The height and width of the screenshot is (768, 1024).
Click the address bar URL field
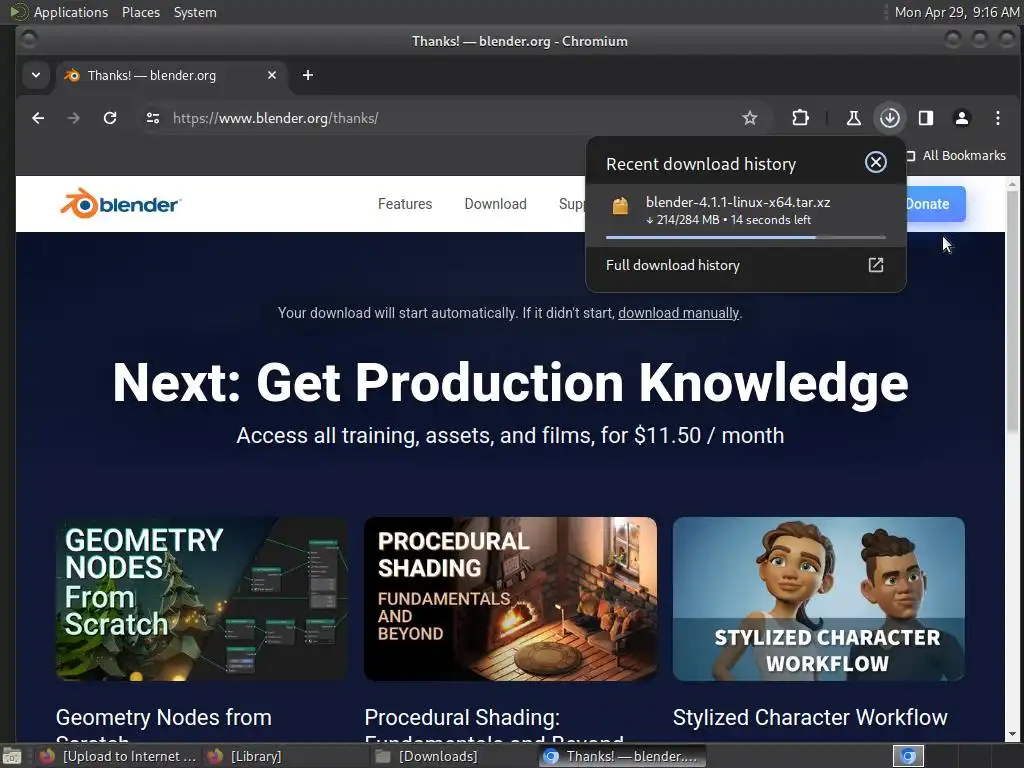pyautogui.click(x=451, y=118)
